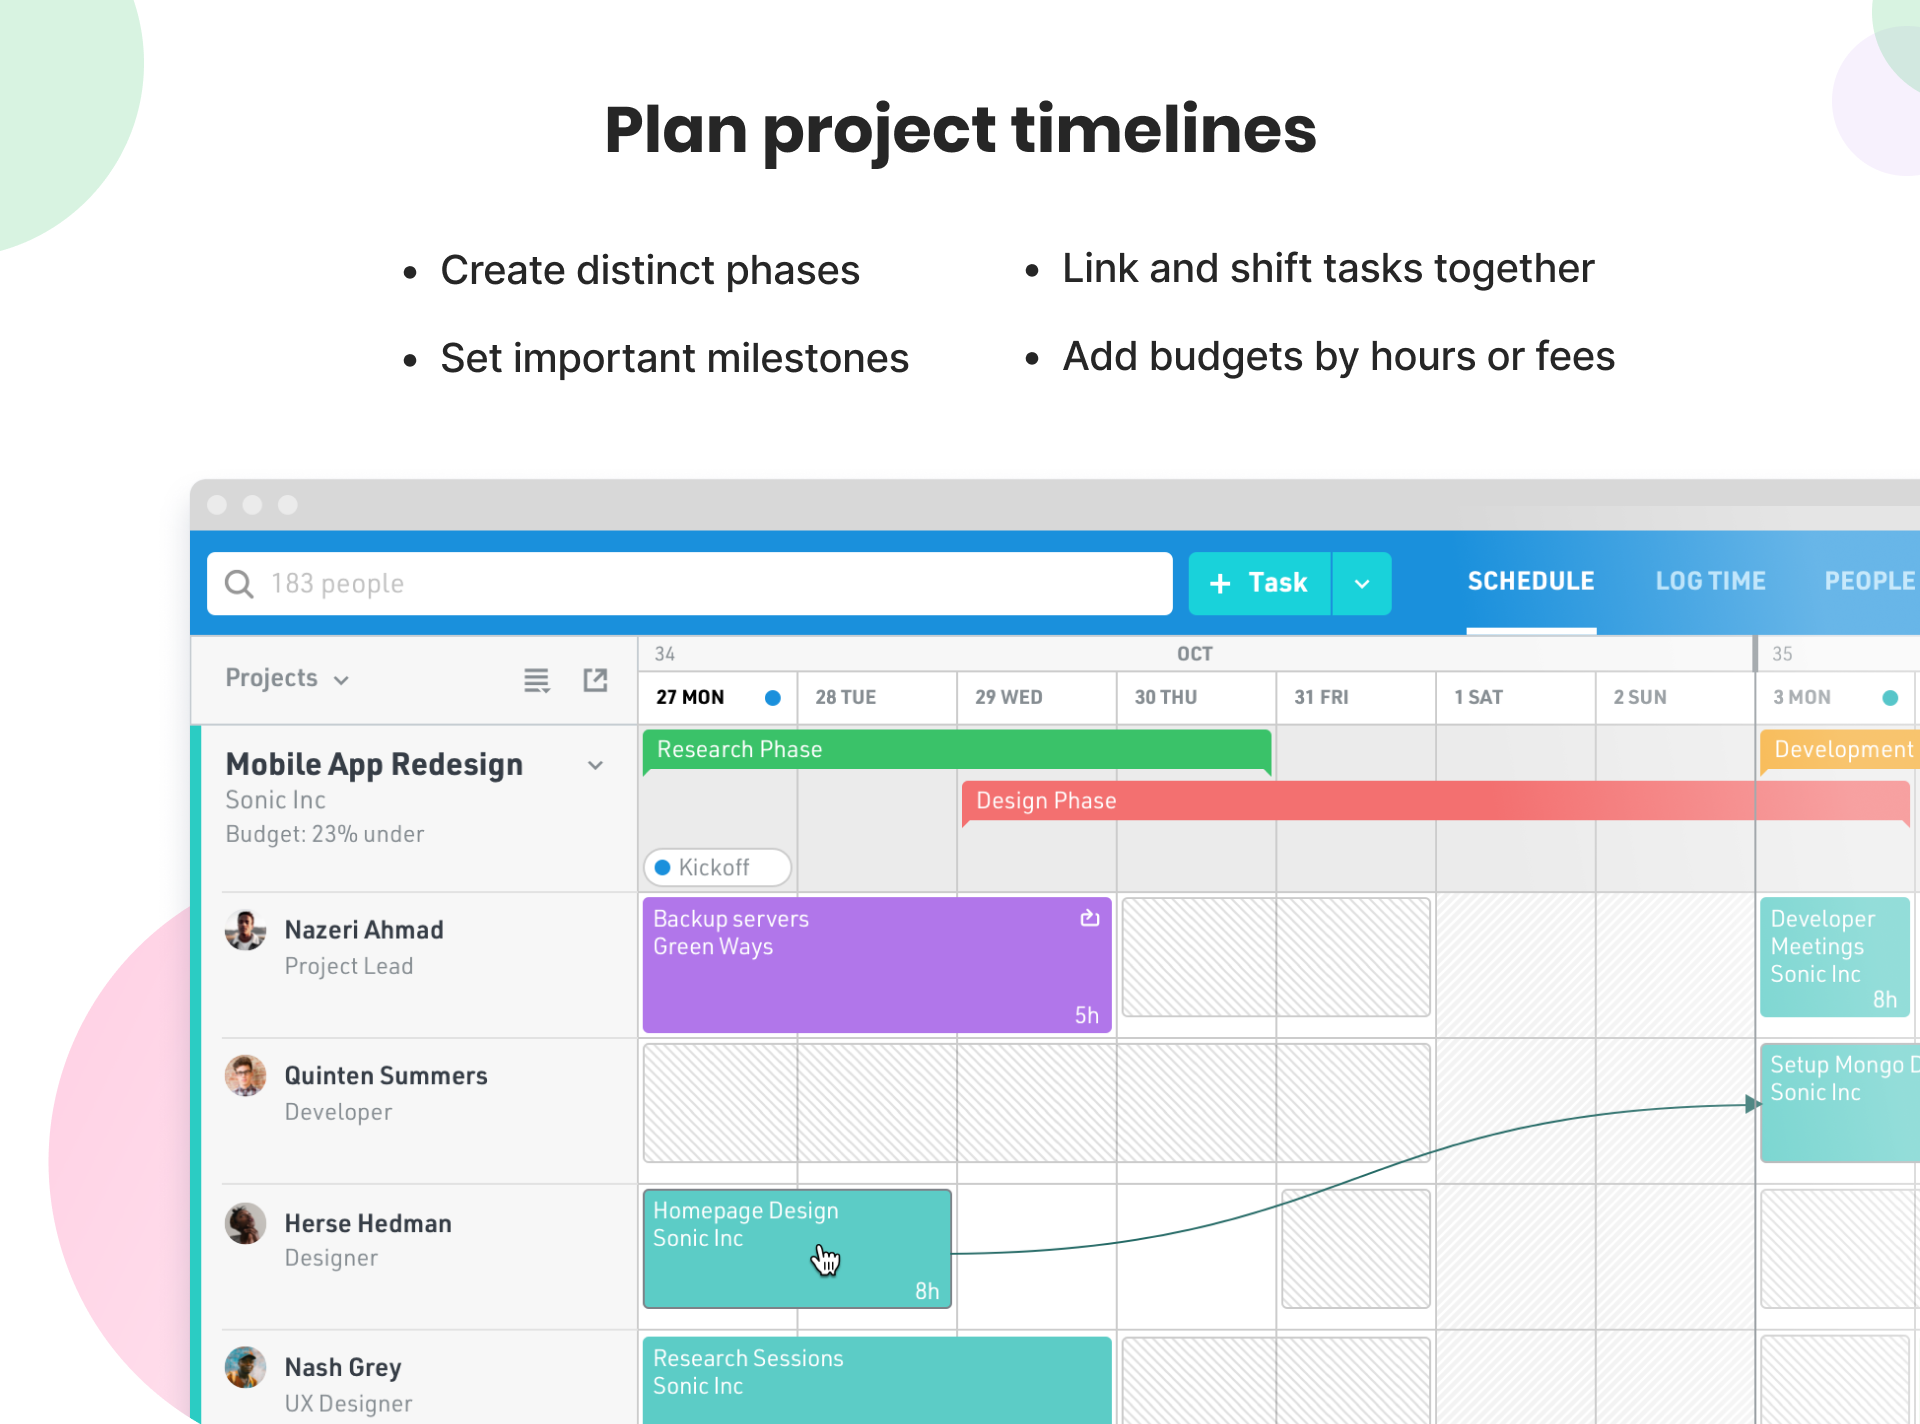Viewport: 1920px width, 1424px height.
Task: Switch to the People tab
Action: point(1870,581)
